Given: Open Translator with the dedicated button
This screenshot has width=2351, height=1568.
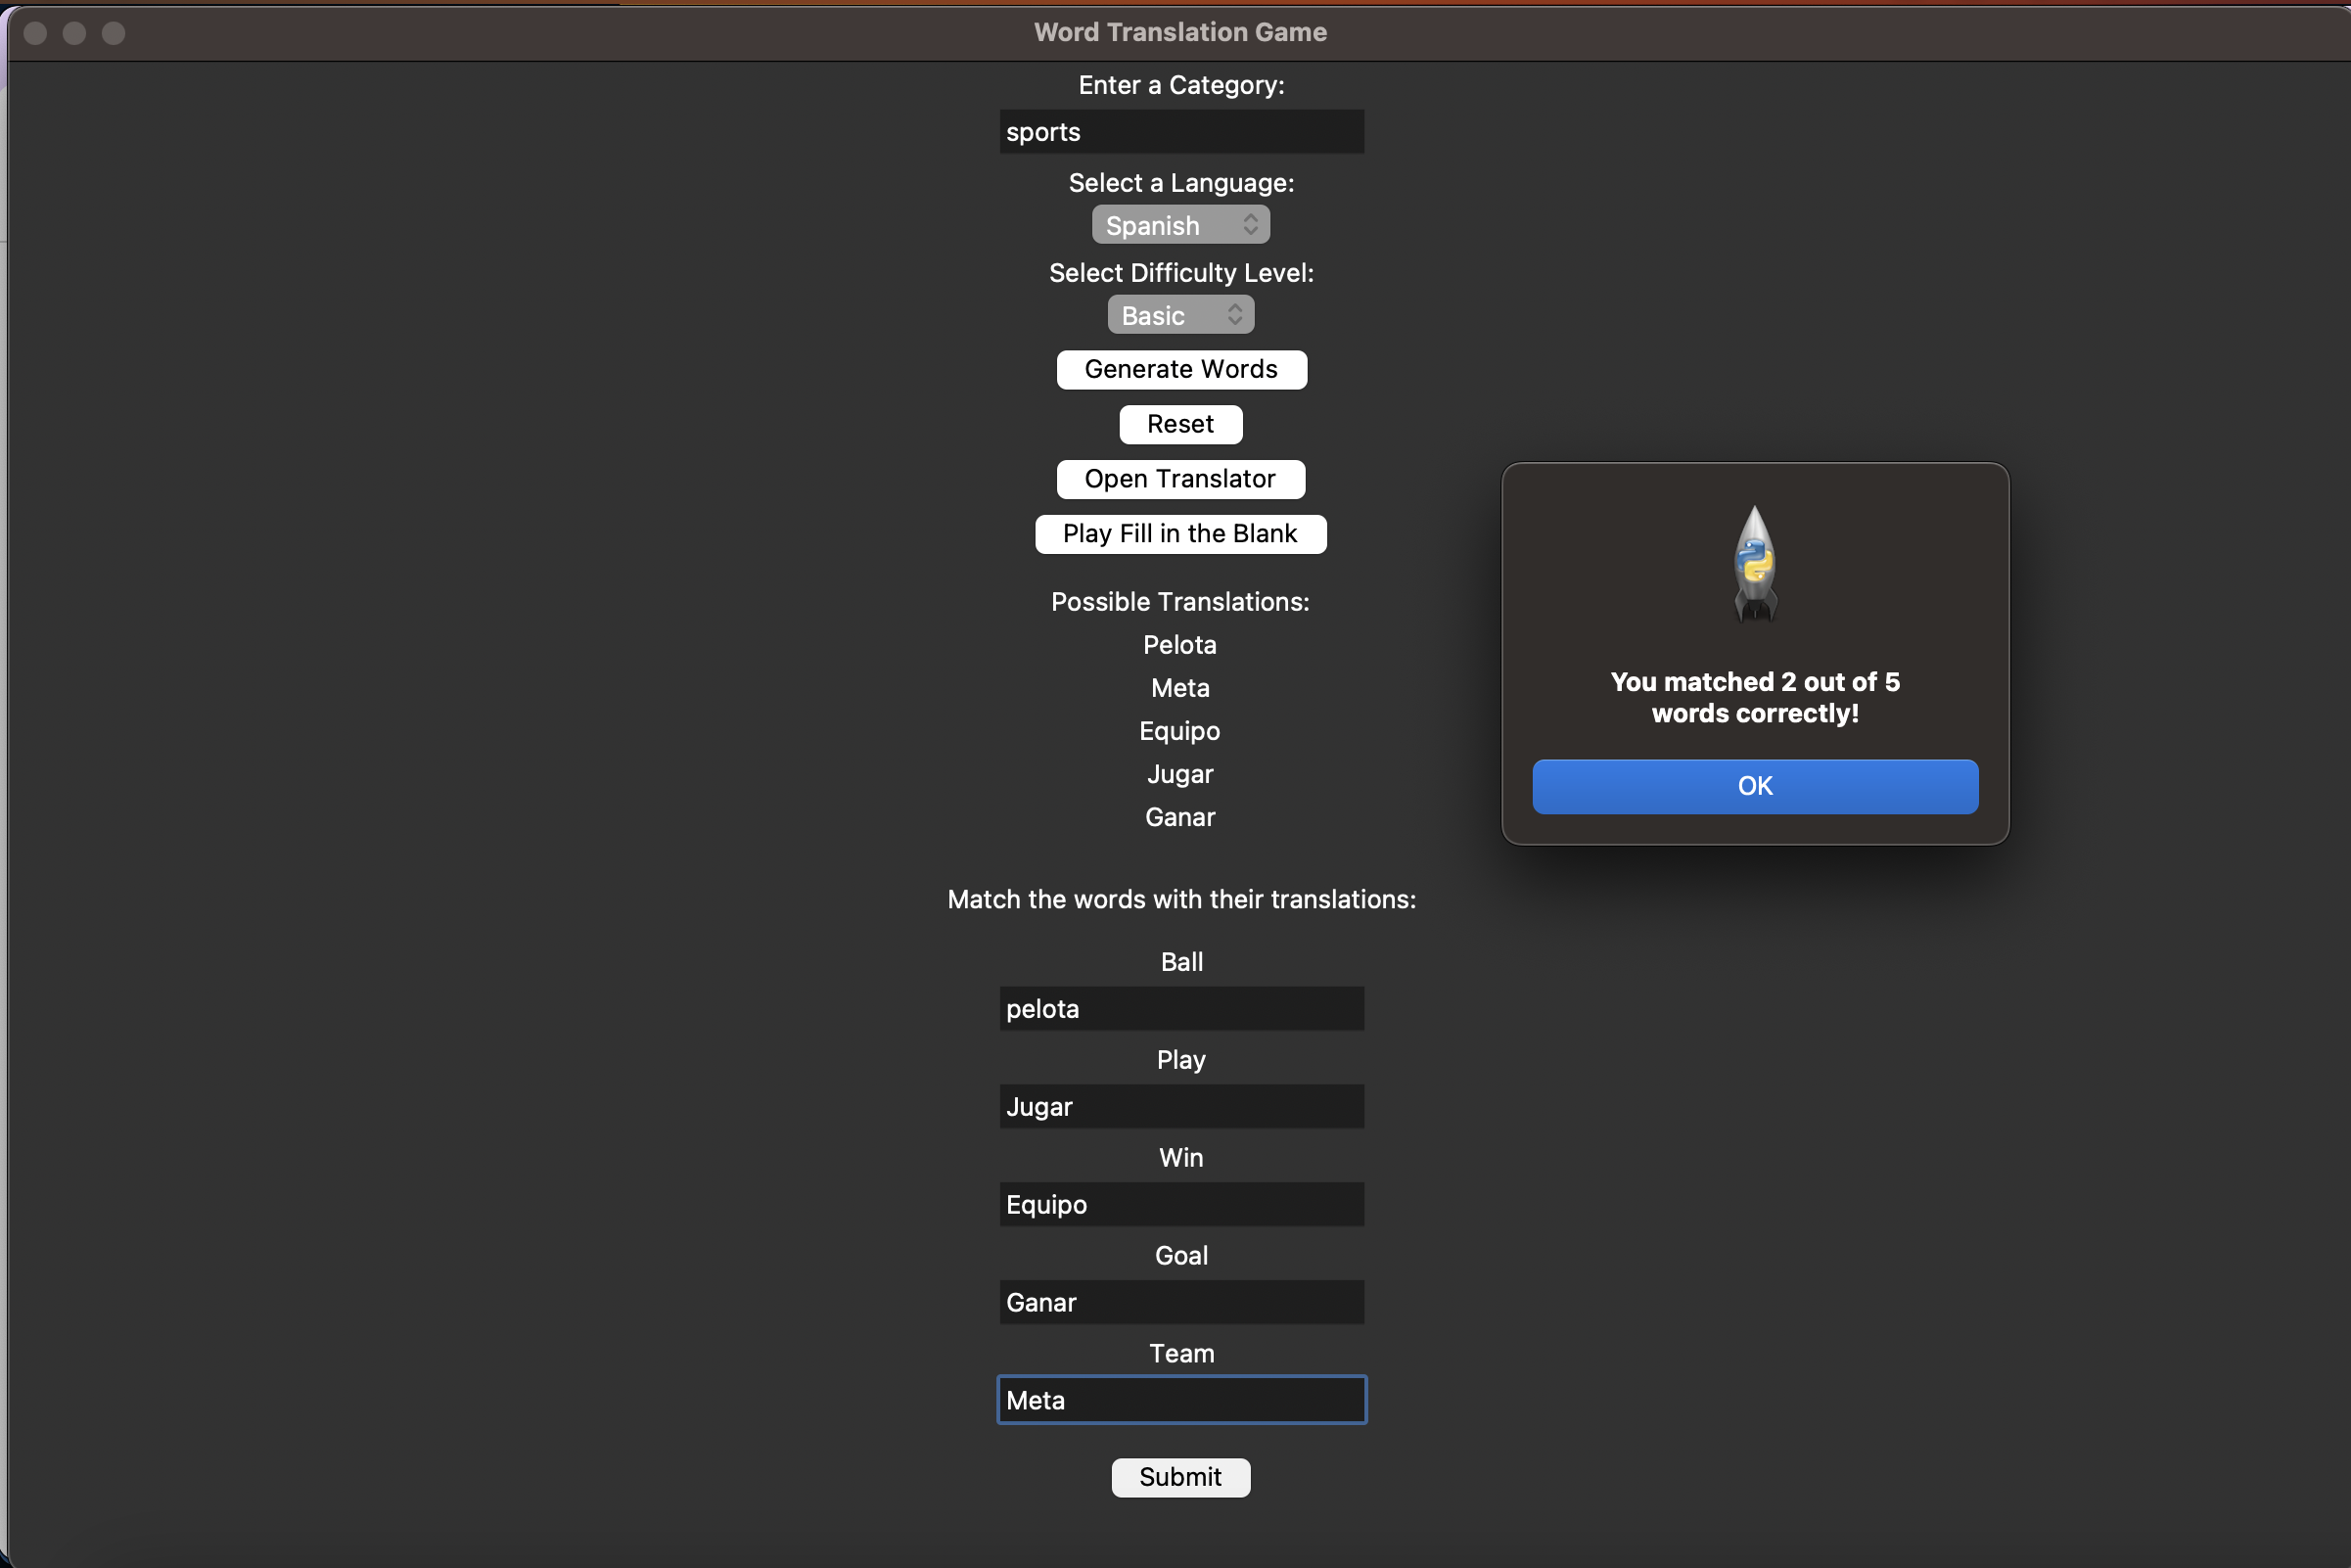Looking at the screenshot, I should pyautogui.click(x=1181, y=479).
